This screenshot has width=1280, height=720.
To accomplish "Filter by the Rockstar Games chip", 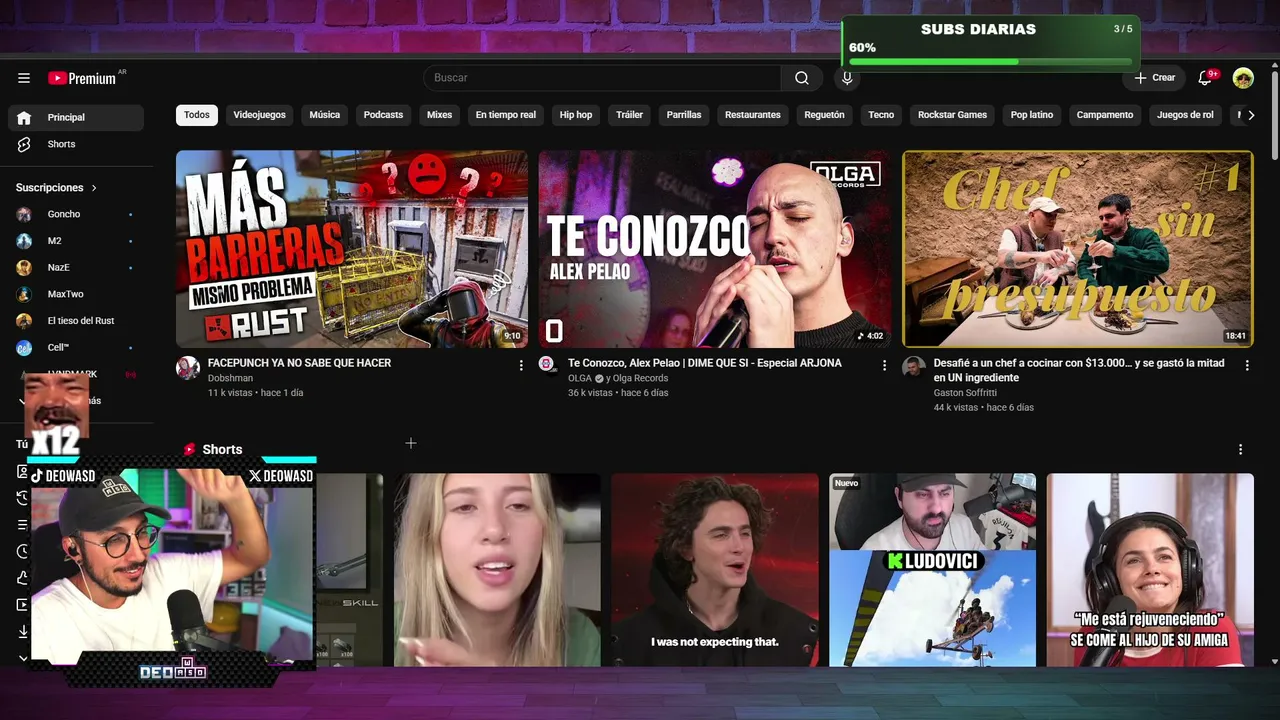I will (x=953, y=115).
